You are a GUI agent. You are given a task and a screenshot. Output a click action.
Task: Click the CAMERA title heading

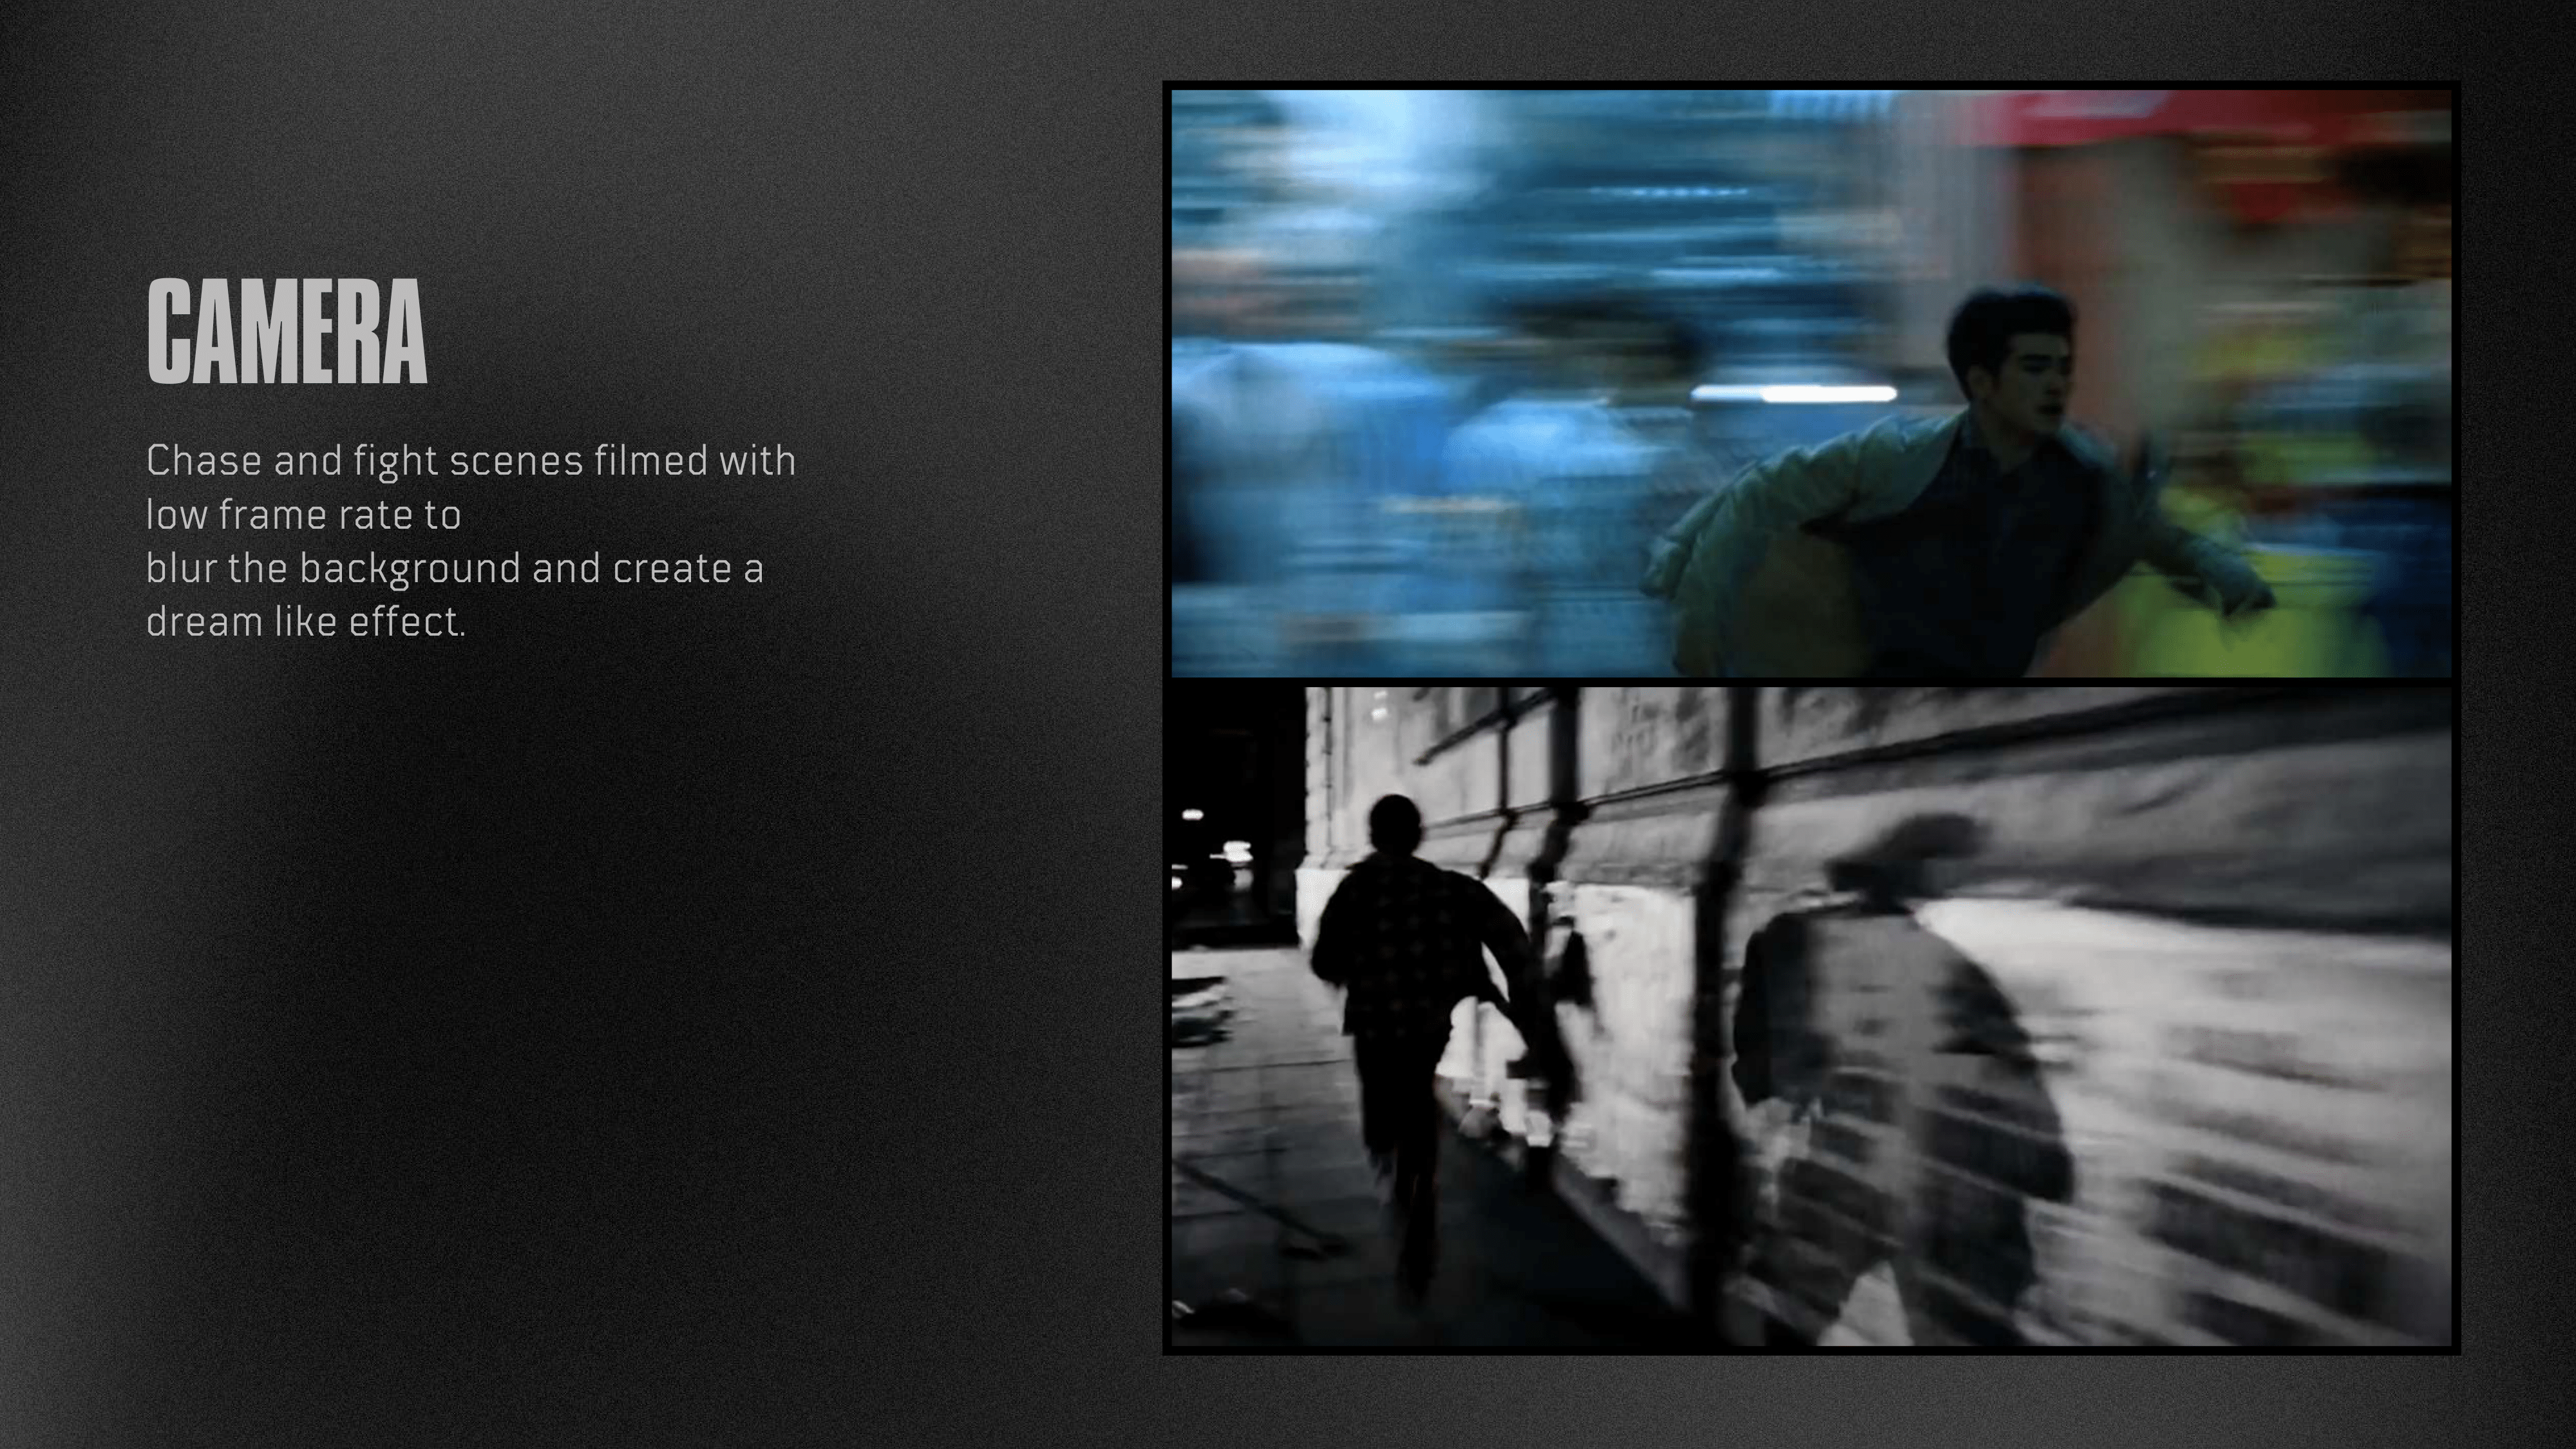pyautogui.click(x=287, y=332)
